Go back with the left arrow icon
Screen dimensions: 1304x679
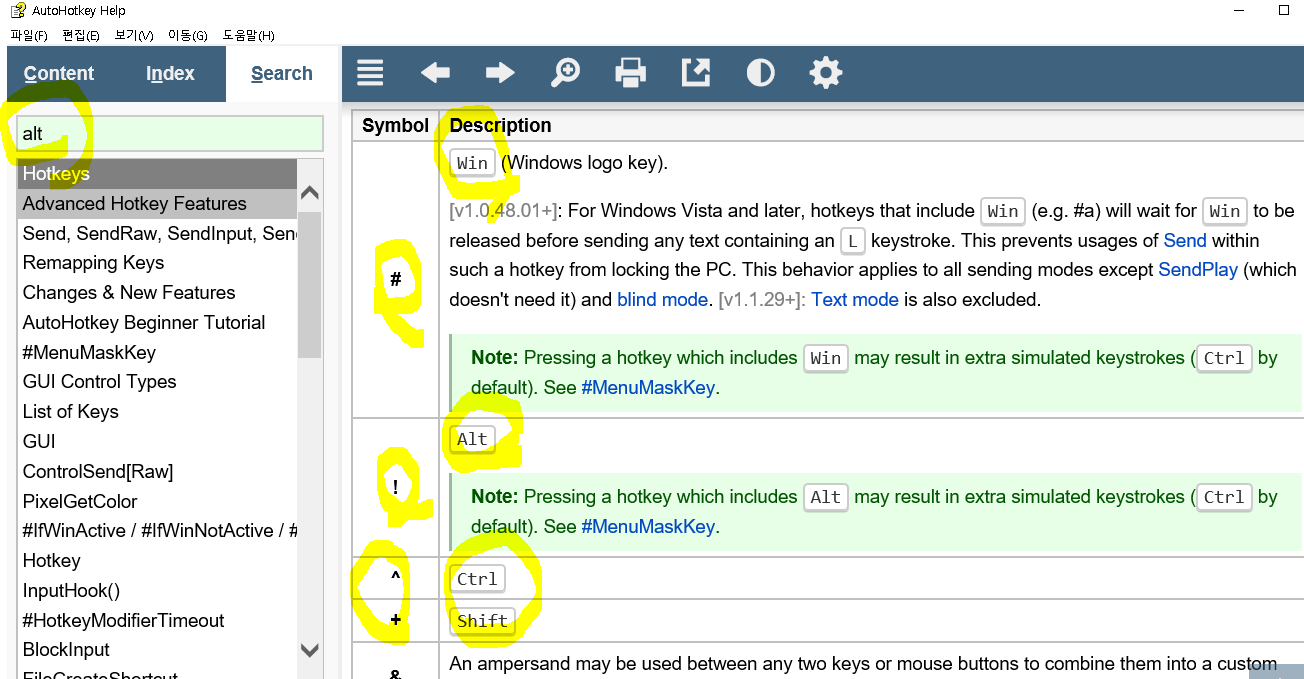(435, 73)
